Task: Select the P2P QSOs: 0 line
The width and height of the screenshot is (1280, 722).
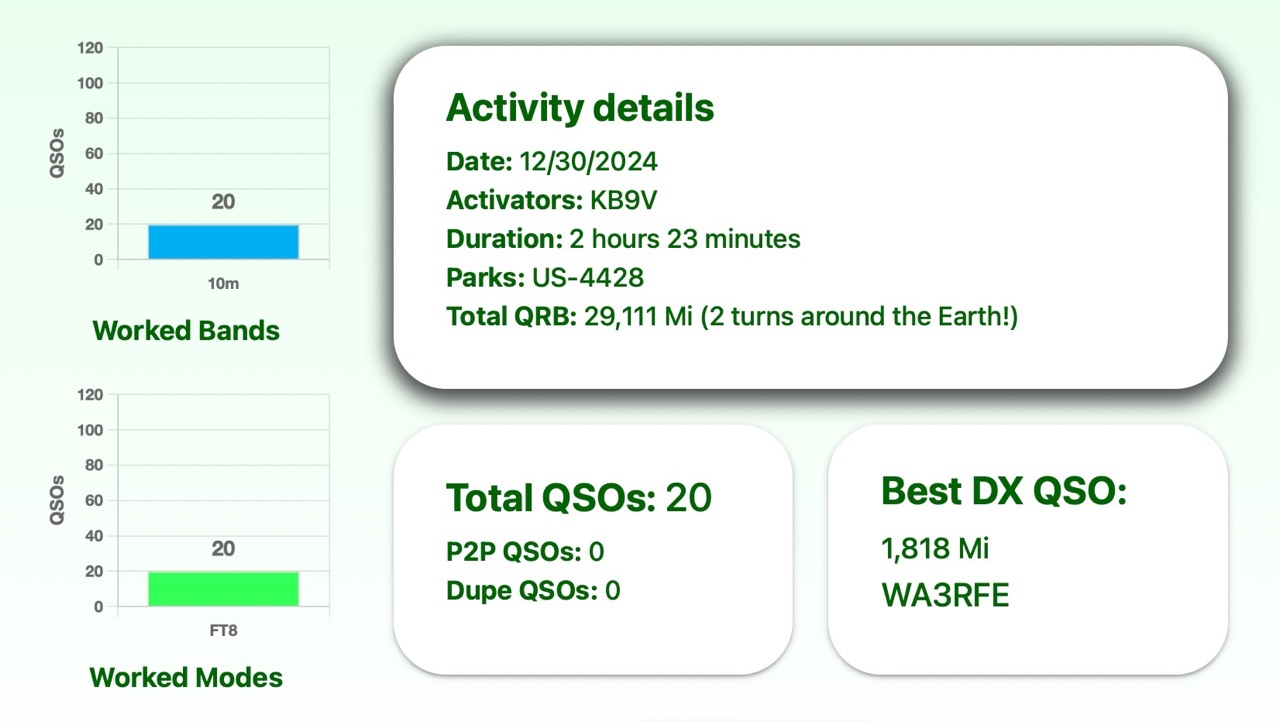Action: point(525,551)
